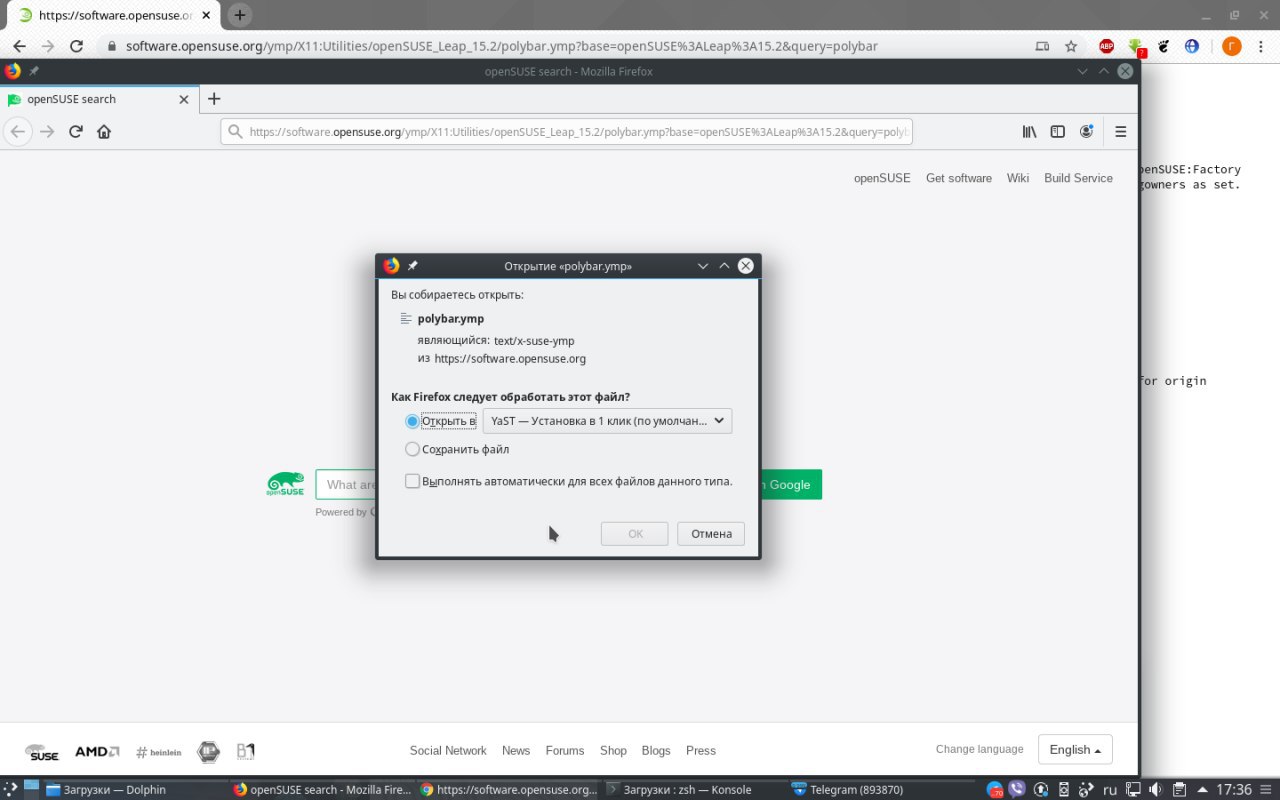
Task: Open Build Service navigation item
Action: coord(1078,178)
